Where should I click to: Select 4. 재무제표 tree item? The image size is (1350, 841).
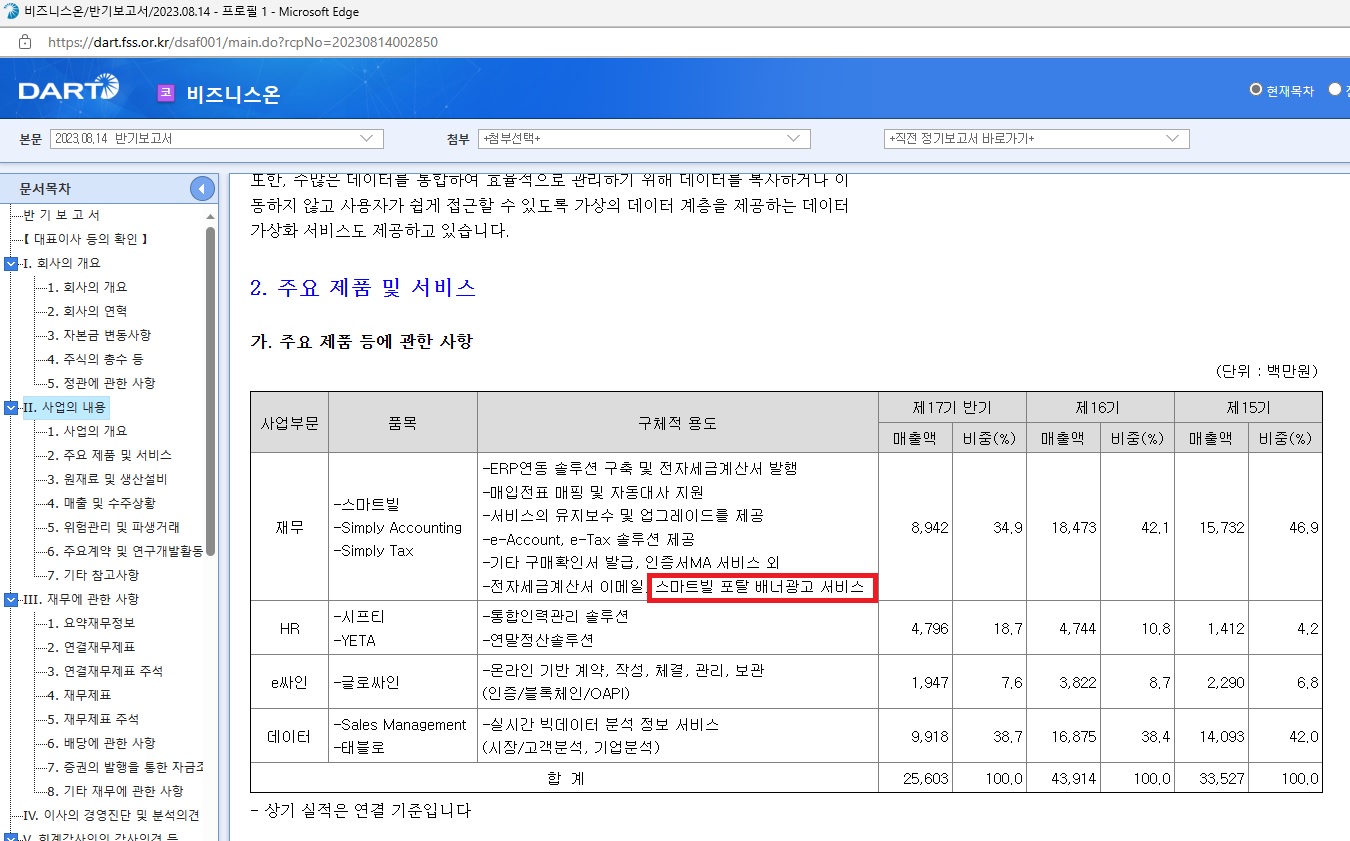[79, 695]
